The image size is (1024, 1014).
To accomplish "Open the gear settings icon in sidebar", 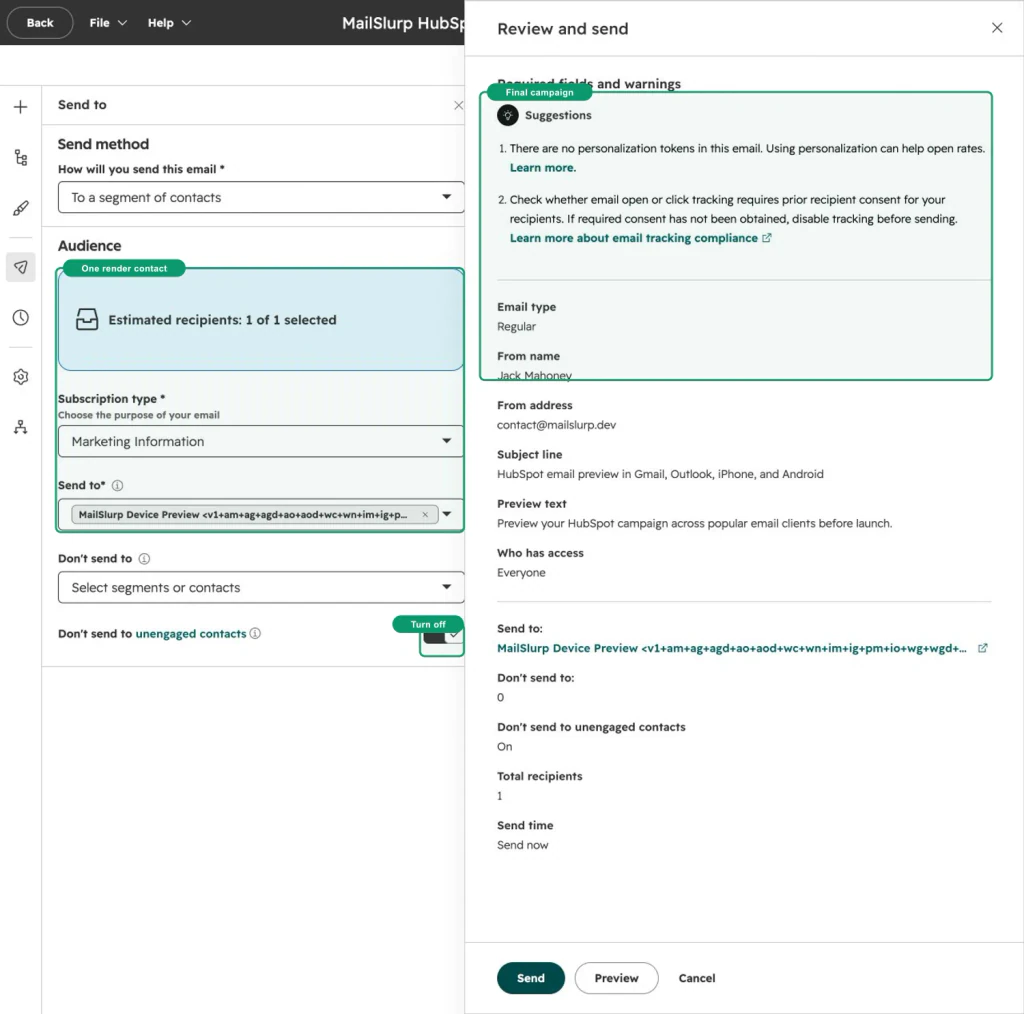I will click(21, 377).
